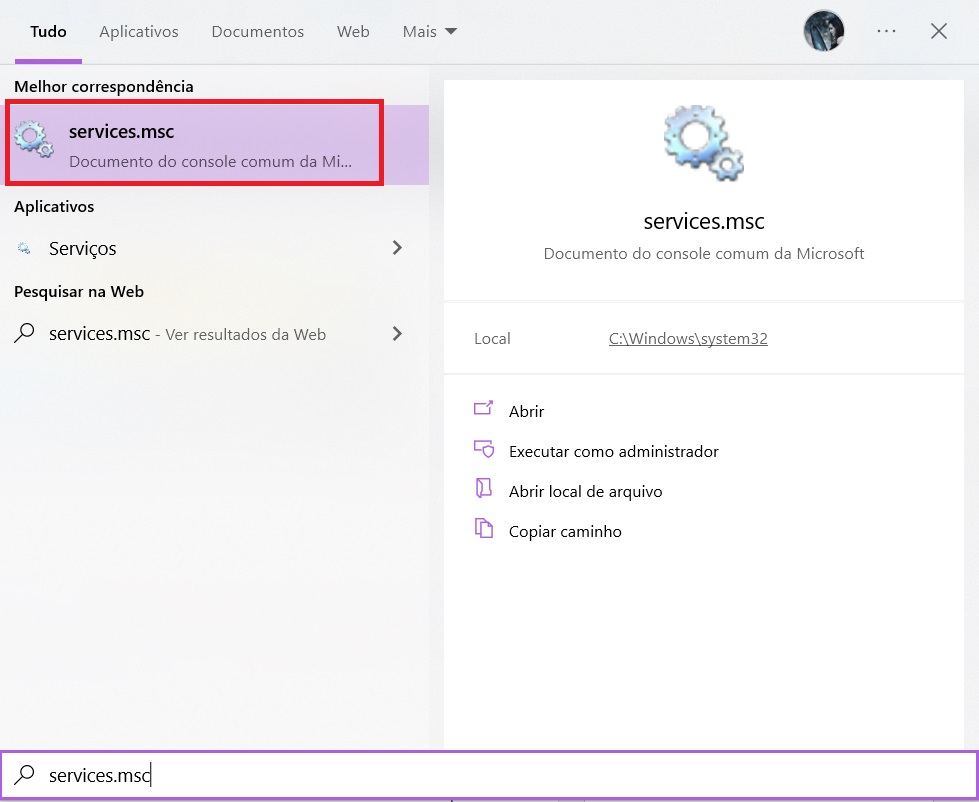Select Copiar caminho action
Screen dimensions: 979x802
pyautogui.click(x=565, y=532)
